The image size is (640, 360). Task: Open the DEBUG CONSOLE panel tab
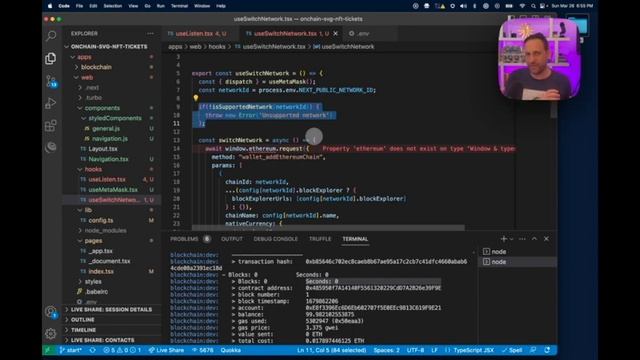point(276,239)
